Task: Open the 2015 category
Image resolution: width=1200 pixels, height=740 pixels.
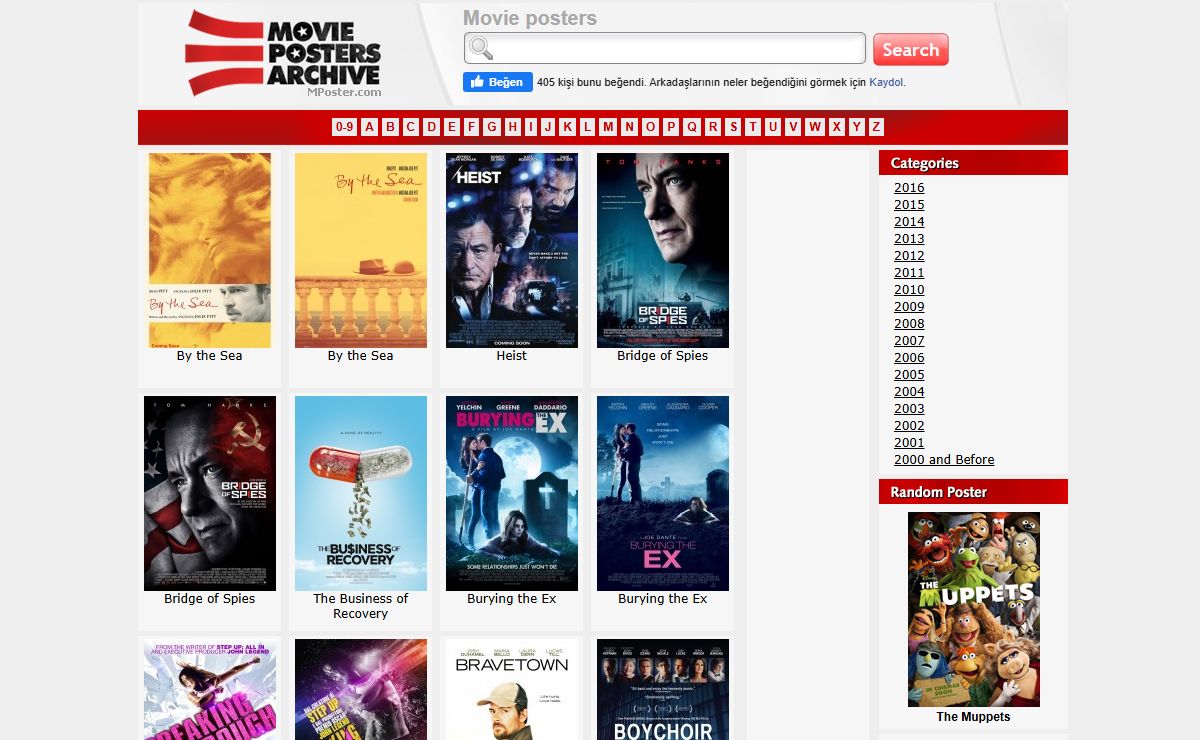Action: [909, 205]
